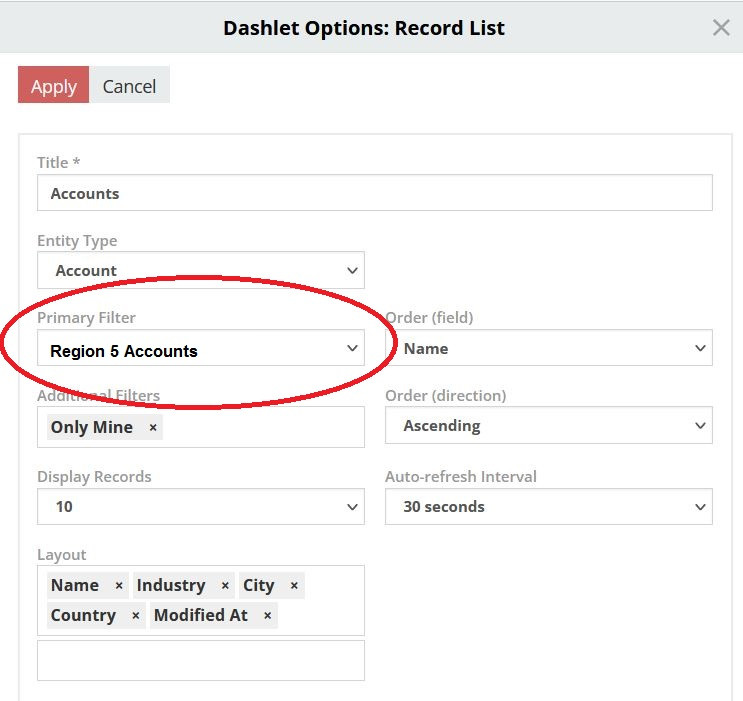Viewport: 743px width, 701px height.
Task: Remove the Only Mine filter tag
Action: [x=153, y=428]
